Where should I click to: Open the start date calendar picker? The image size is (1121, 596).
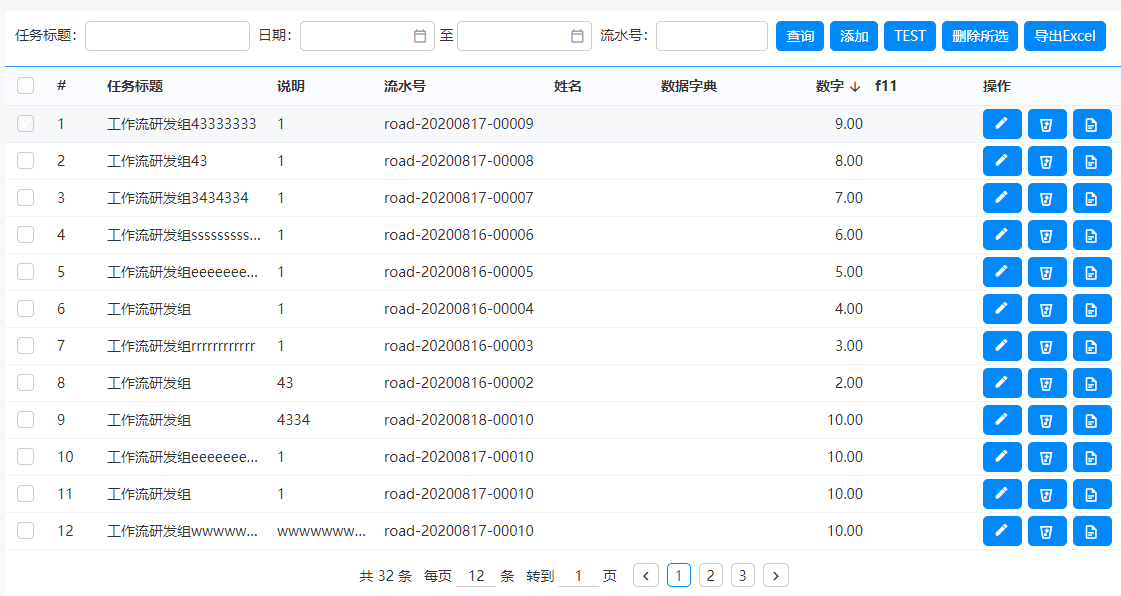(x=420, y=36)
